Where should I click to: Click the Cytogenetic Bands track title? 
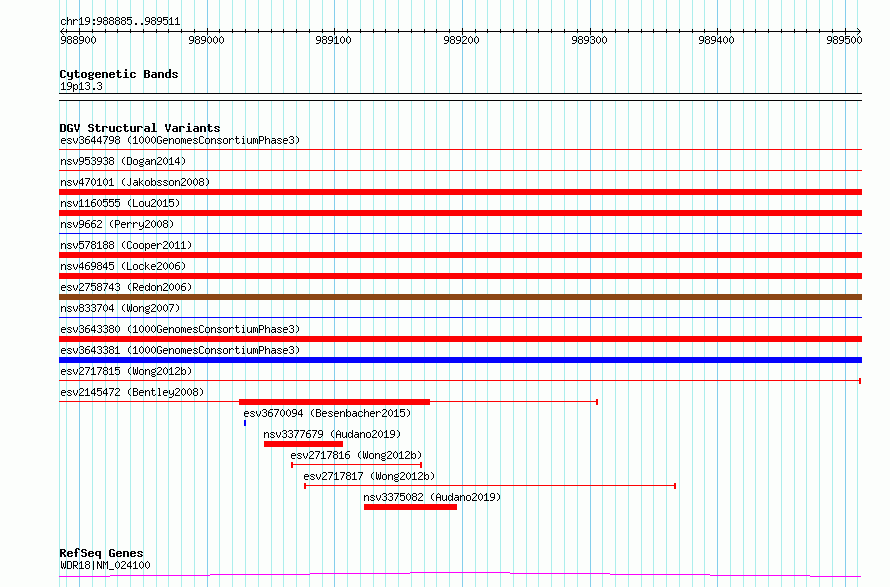[119, 74]
